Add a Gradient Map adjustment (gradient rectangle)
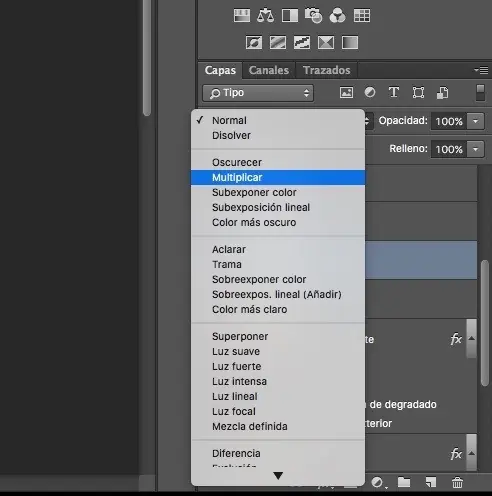The height and width of the screenshot is (496, 492). pyautogui.click(x=350, y=43)
